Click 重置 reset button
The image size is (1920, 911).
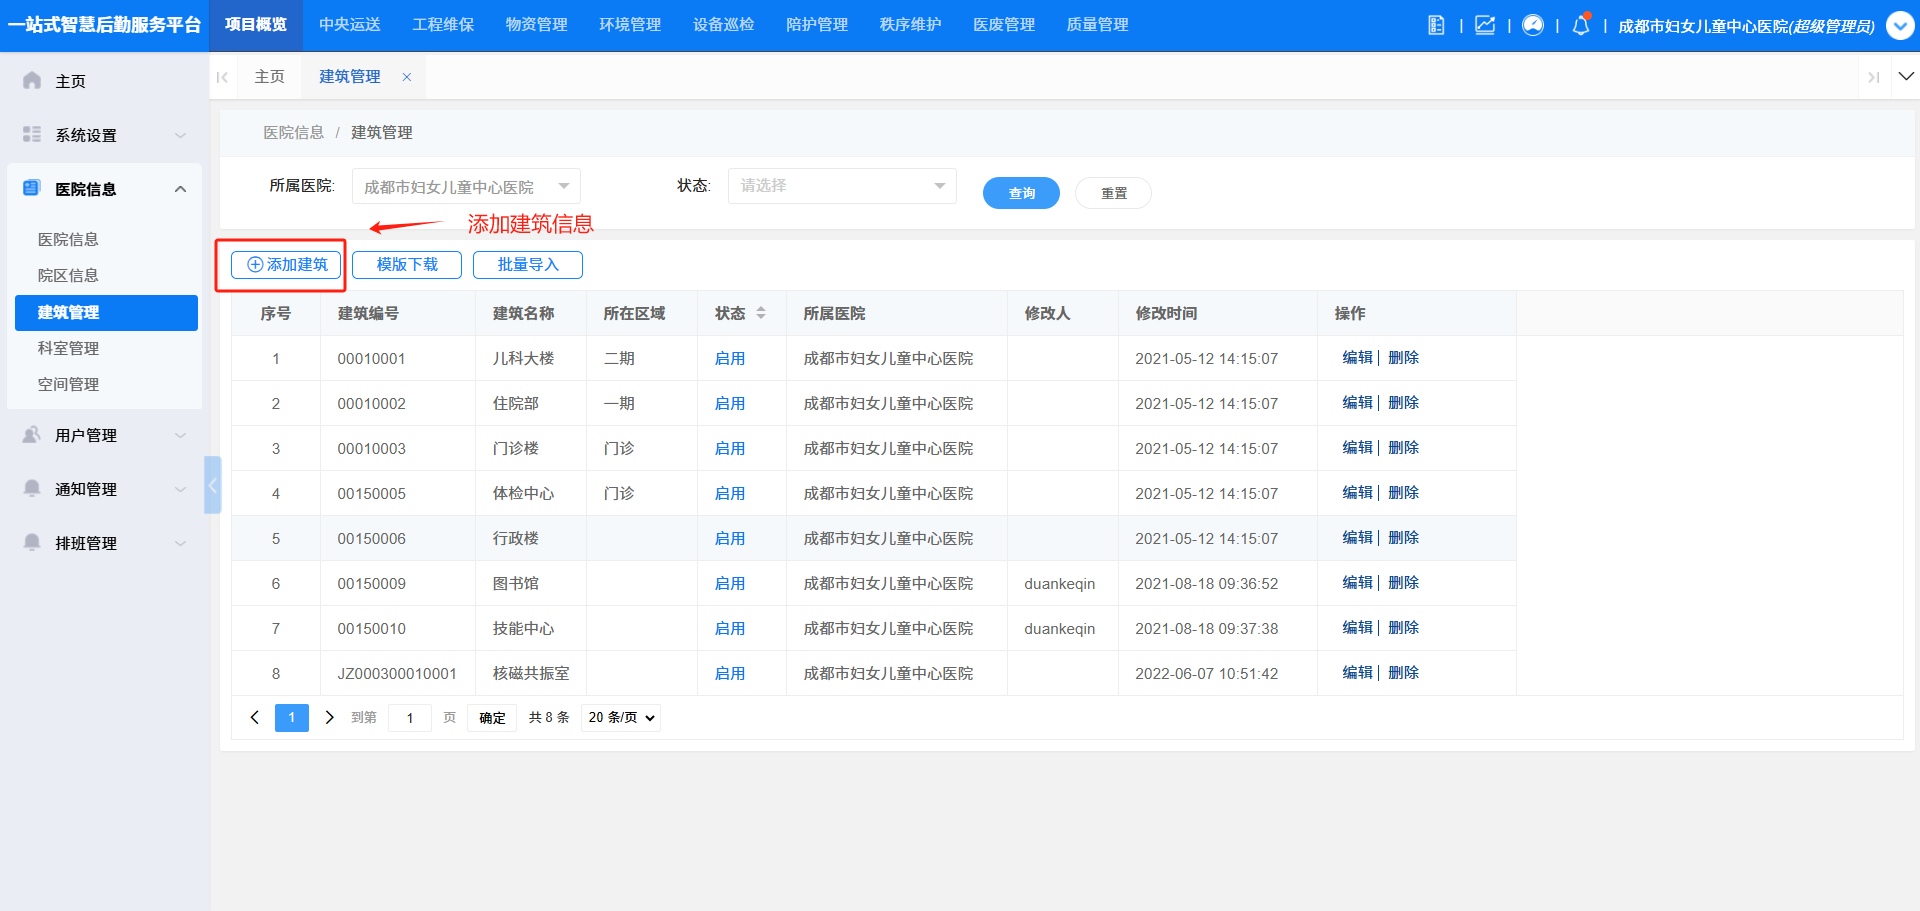click(x=1113, y=193)
